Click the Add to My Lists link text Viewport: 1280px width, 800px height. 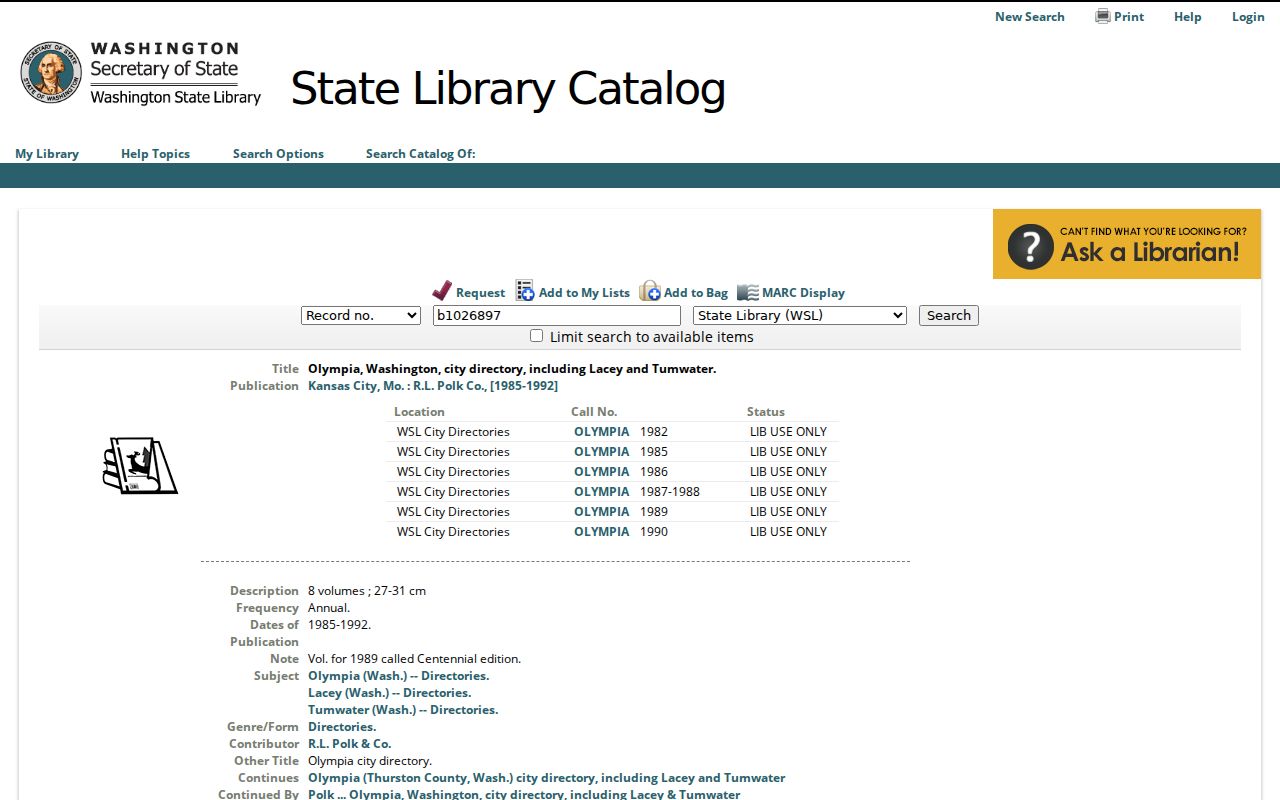[584, 293]
